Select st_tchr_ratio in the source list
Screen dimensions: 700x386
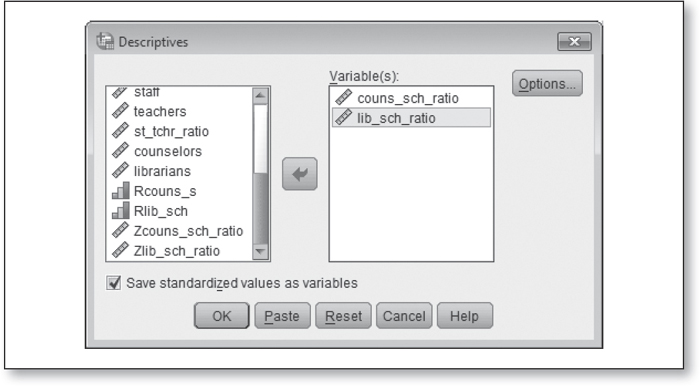[x=171, y=131]
